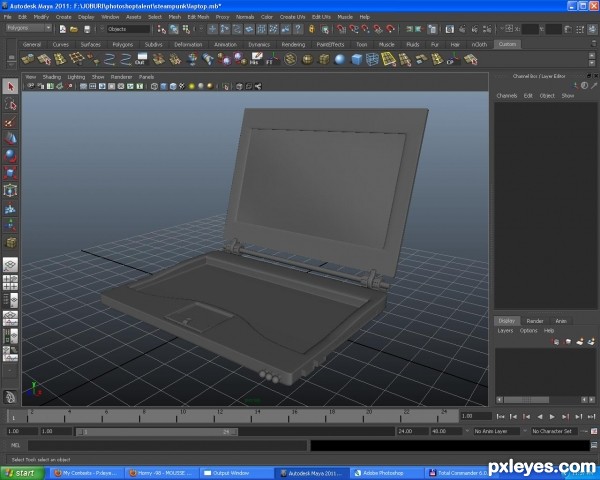This screenshot has width=600, height=480.
Task: Play the animation forwards
Action: [x=552, y=416]
